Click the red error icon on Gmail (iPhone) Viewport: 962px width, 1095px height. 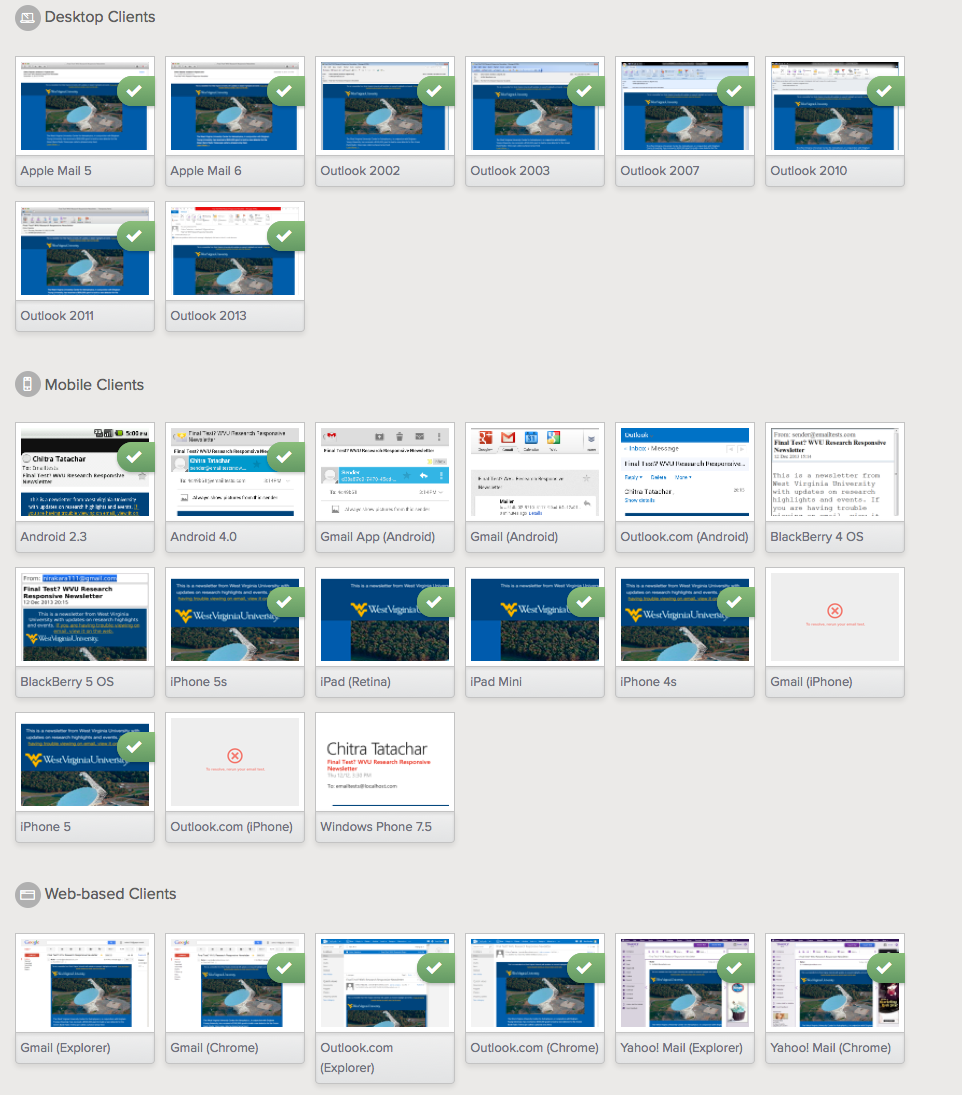click(835, 610)
